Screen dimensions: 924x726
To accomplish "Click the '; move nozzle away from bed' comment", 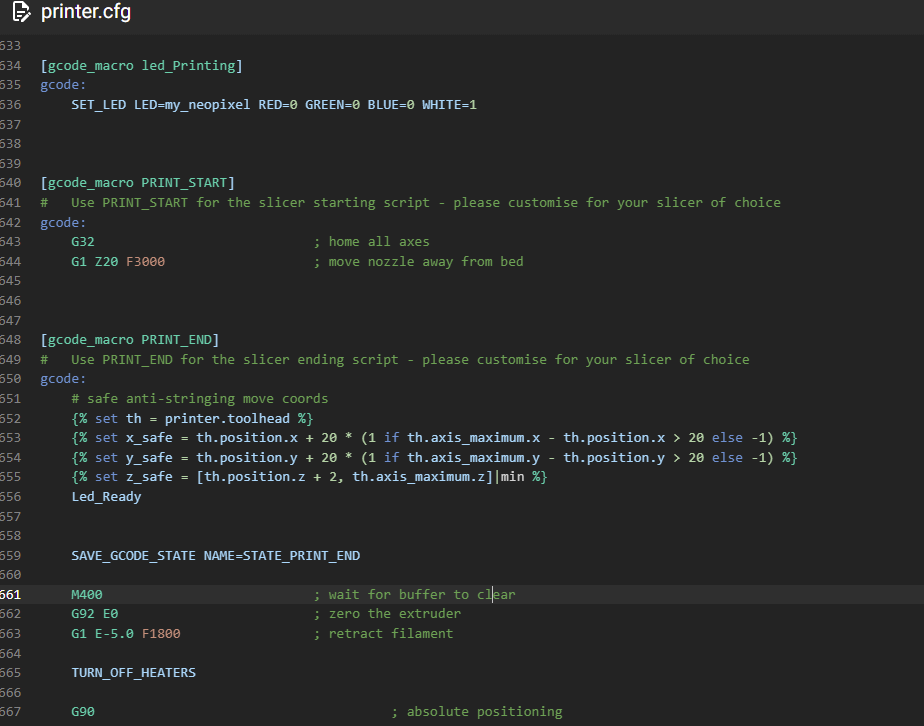I will click(x=418, y=262).
